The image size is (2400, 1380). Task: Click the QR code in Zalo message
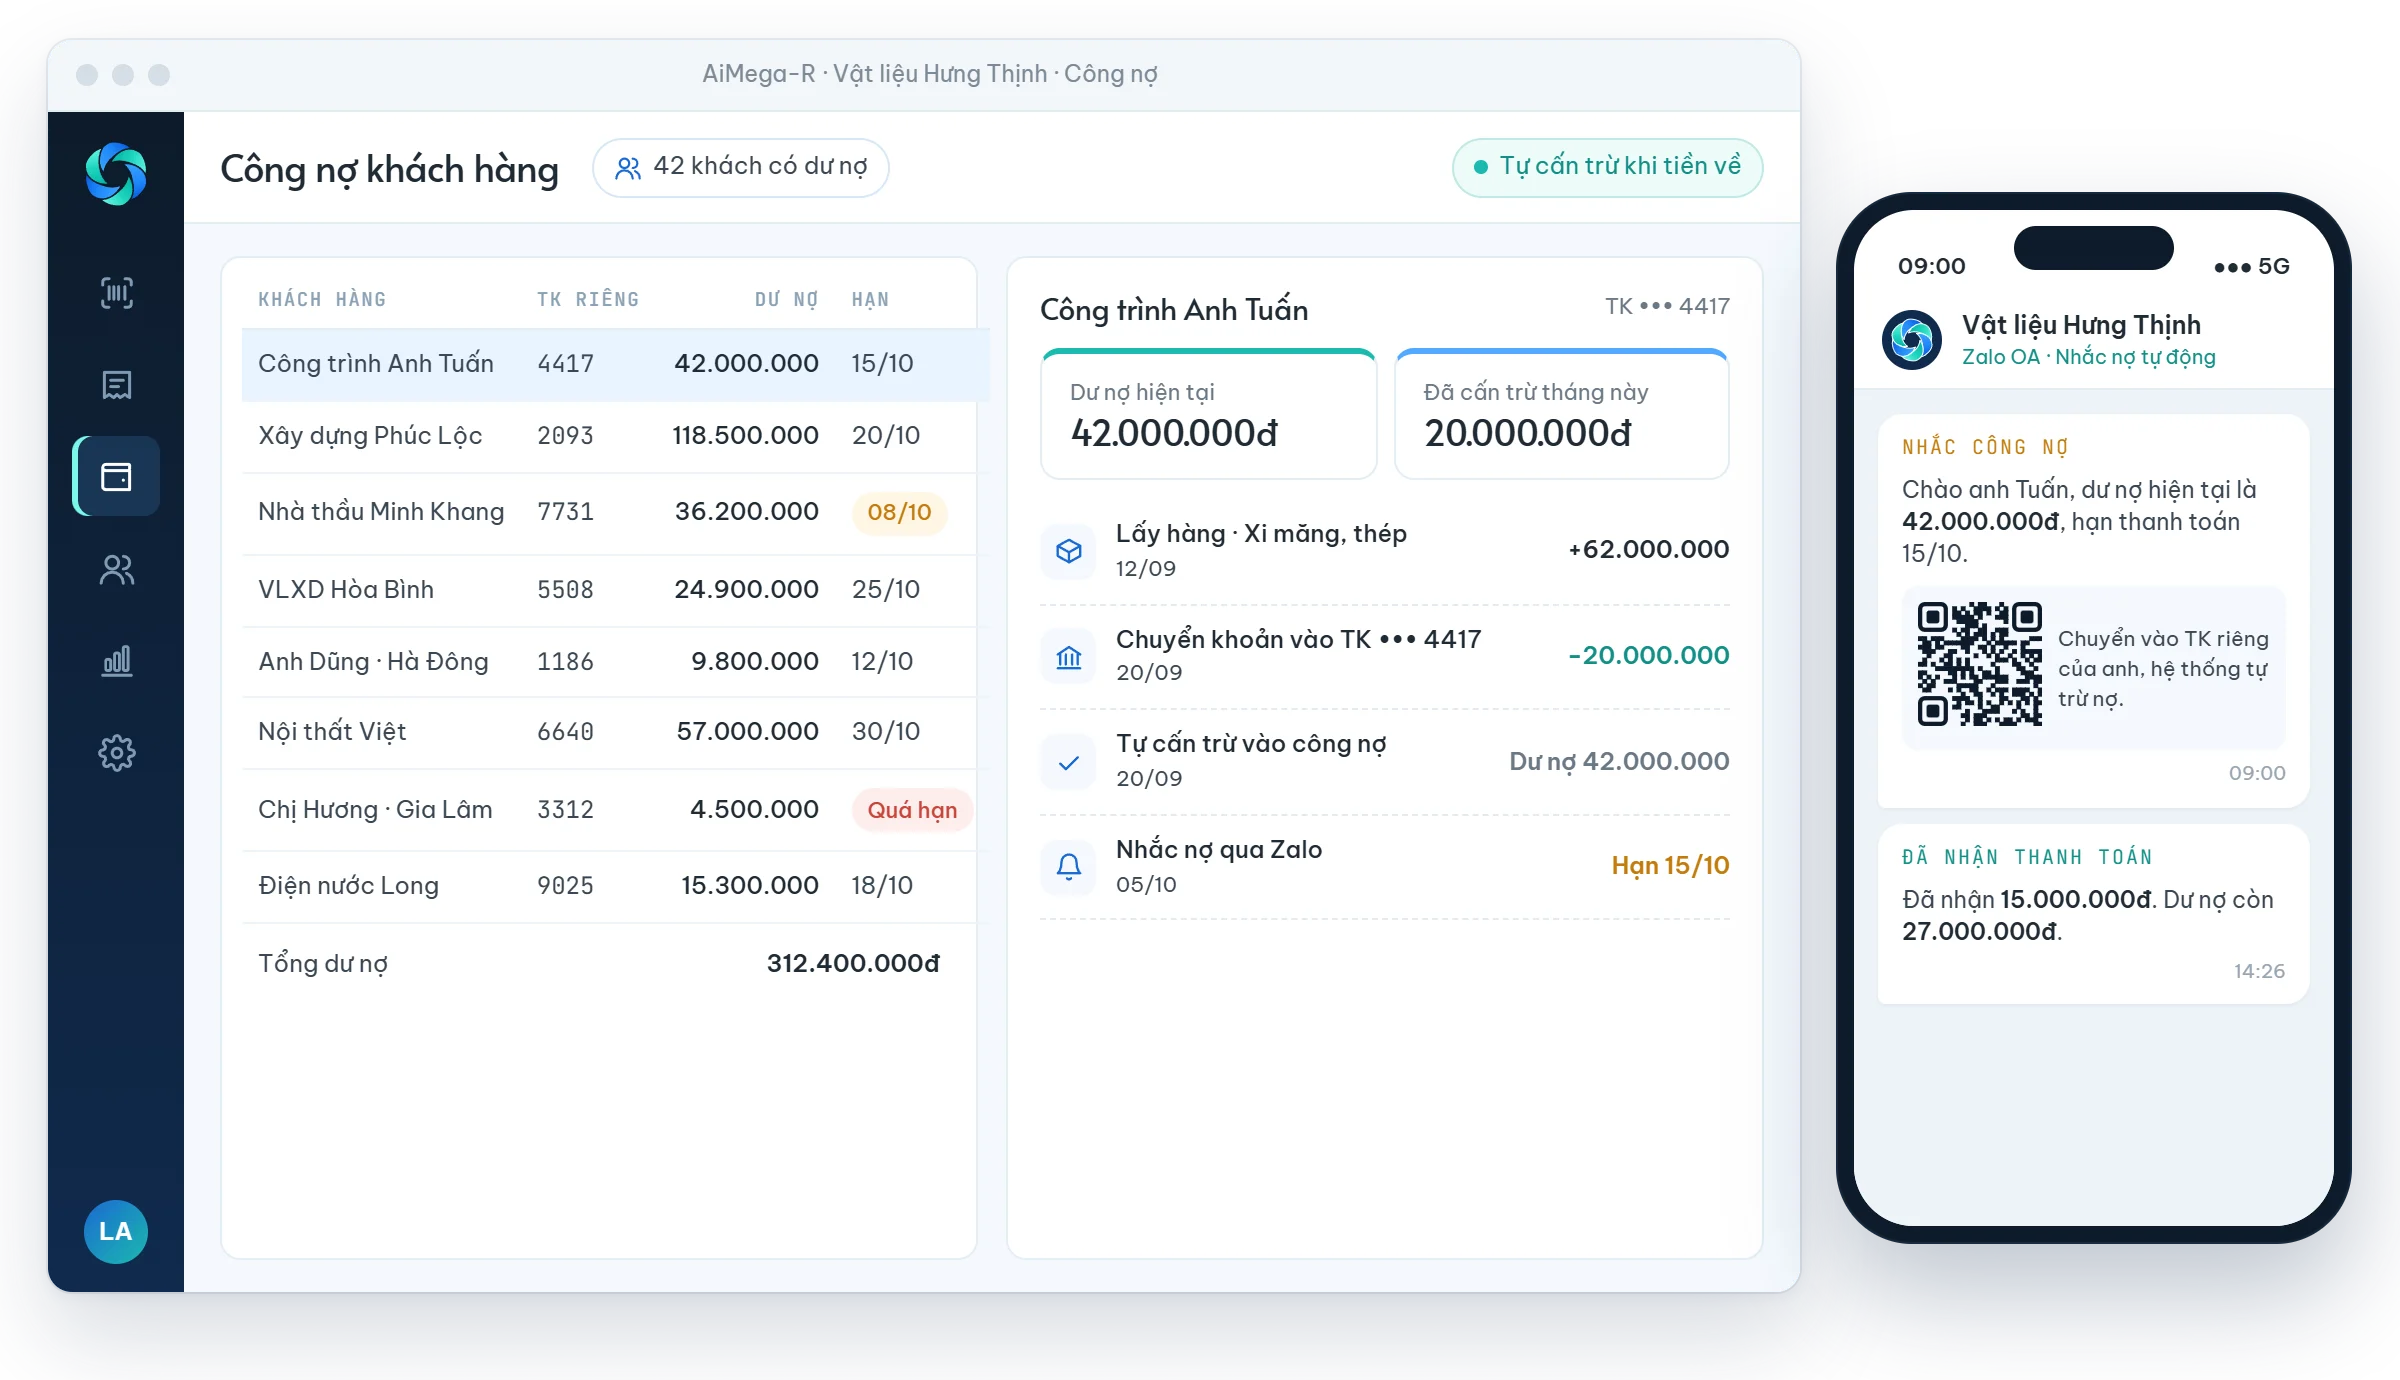1979,664
